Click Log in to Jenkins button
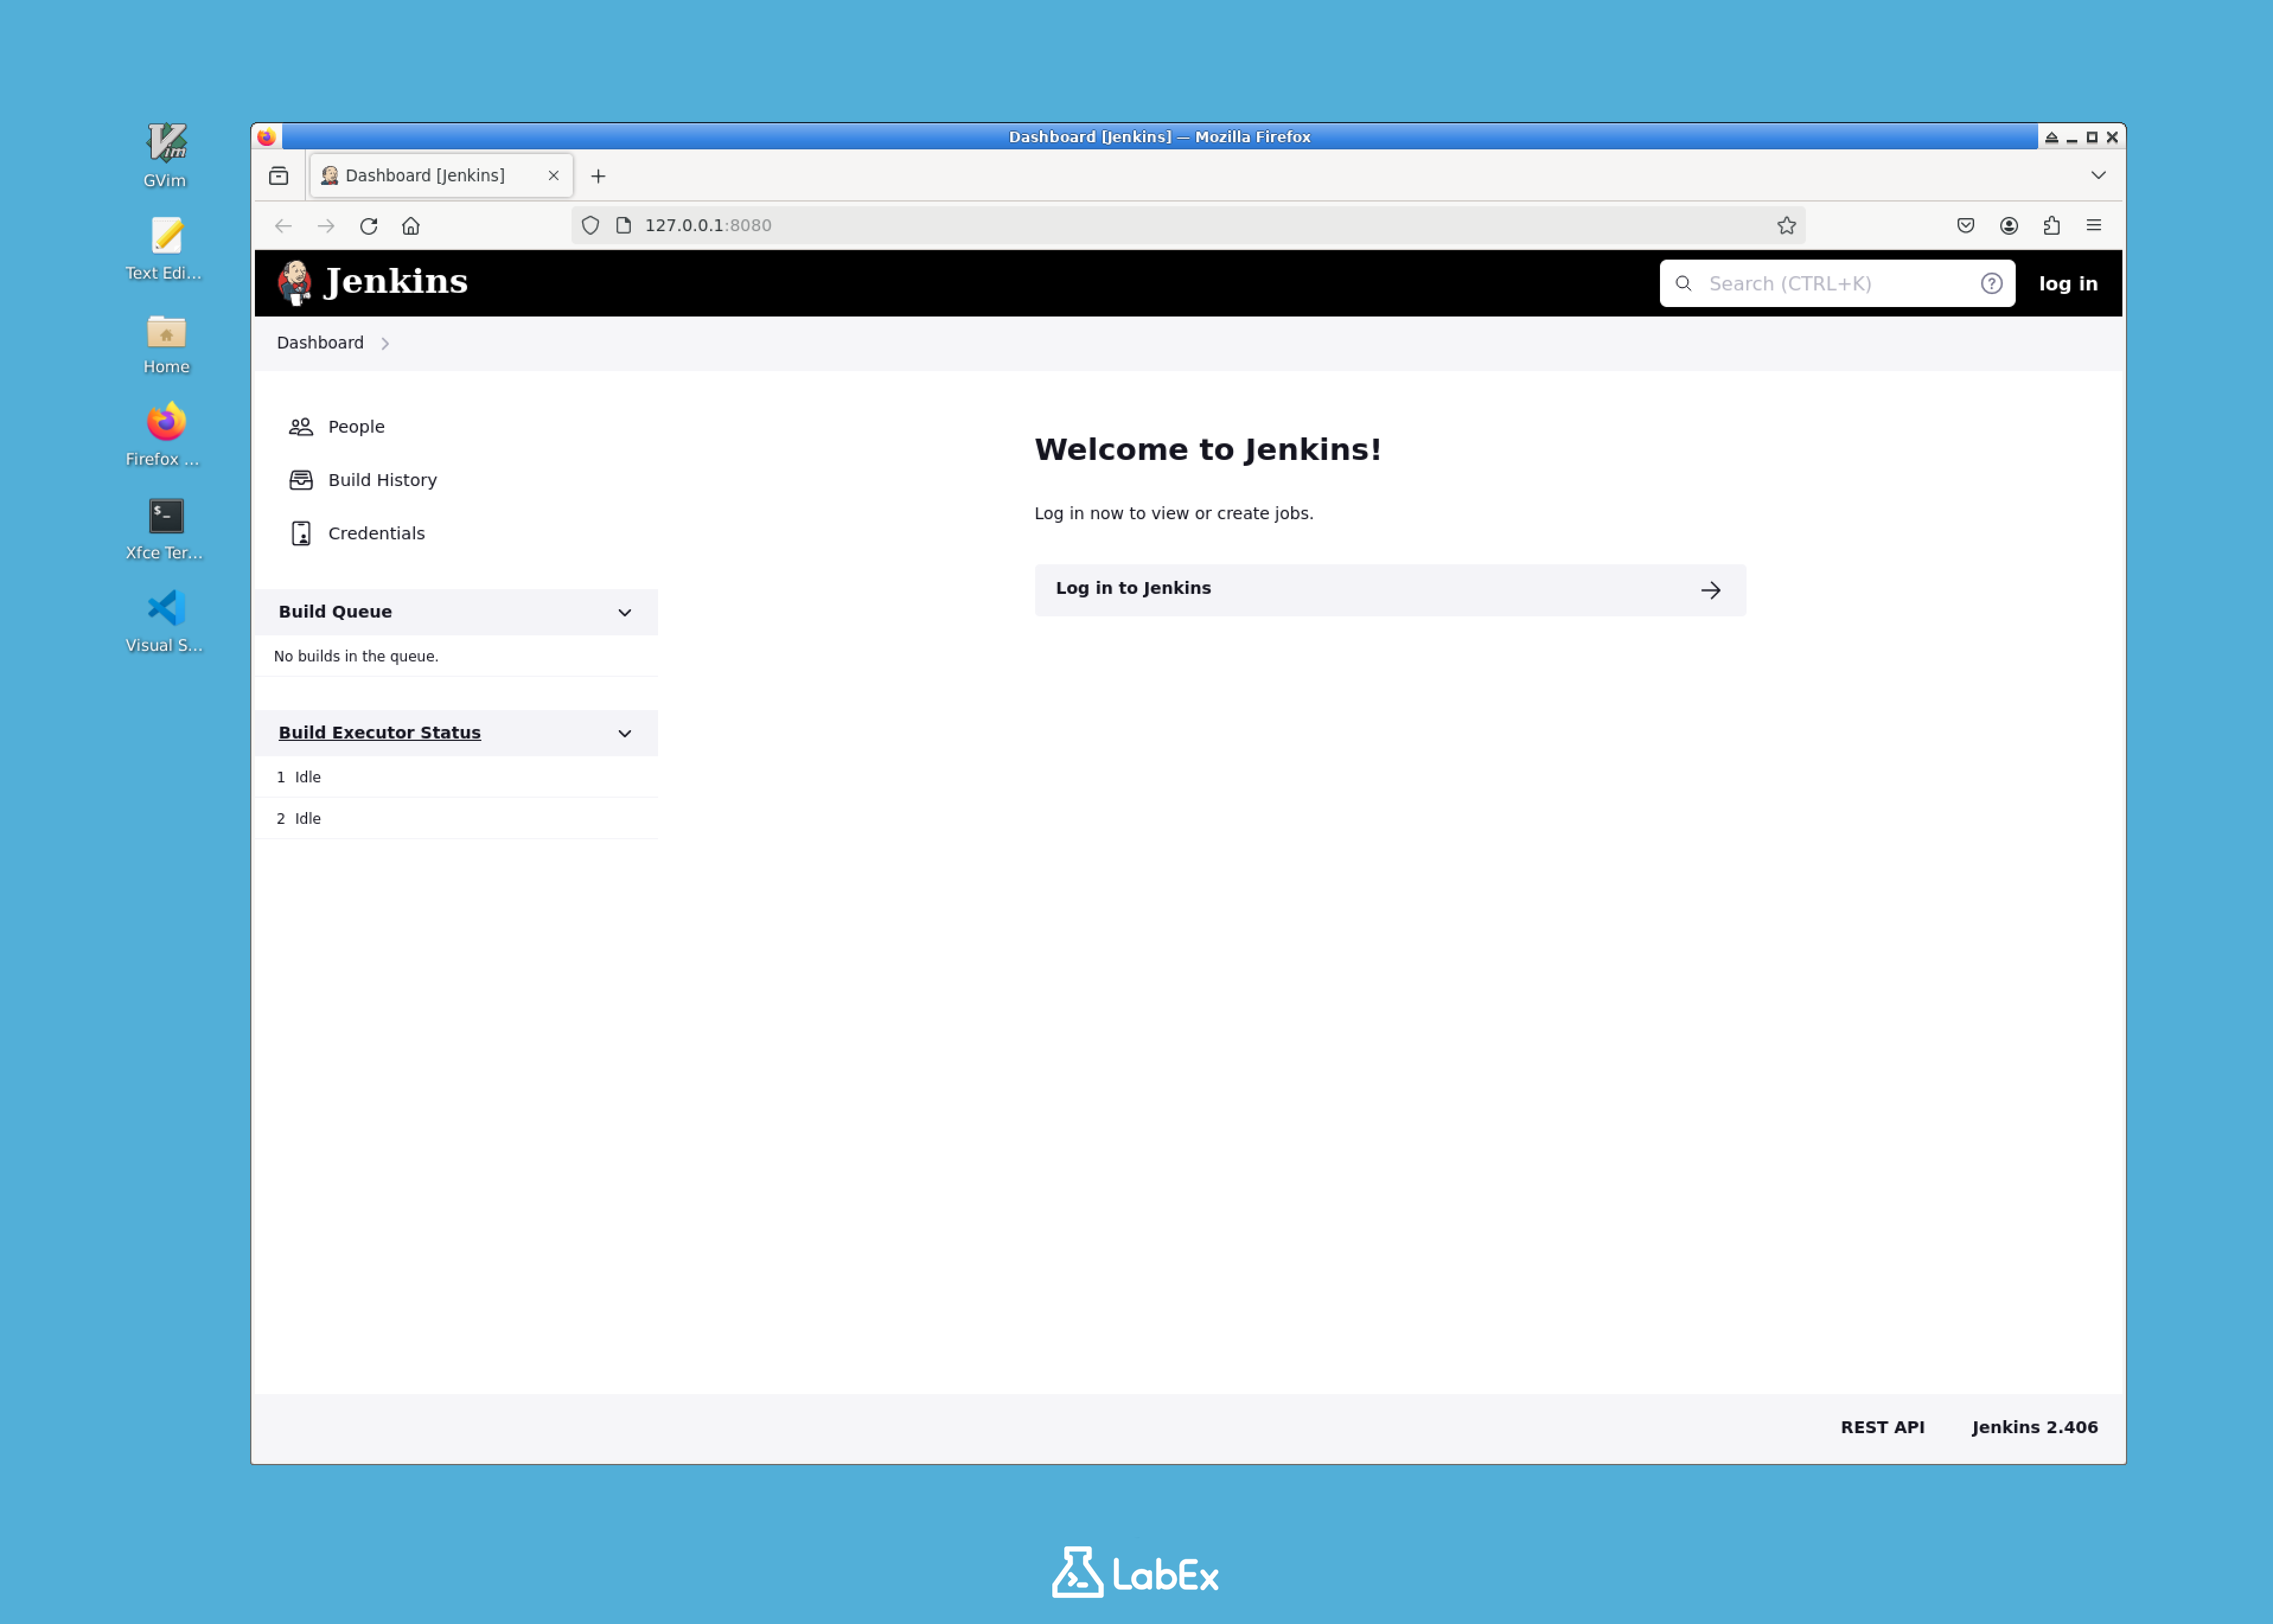2273x1624 pixels. (x=1389, y=589)
